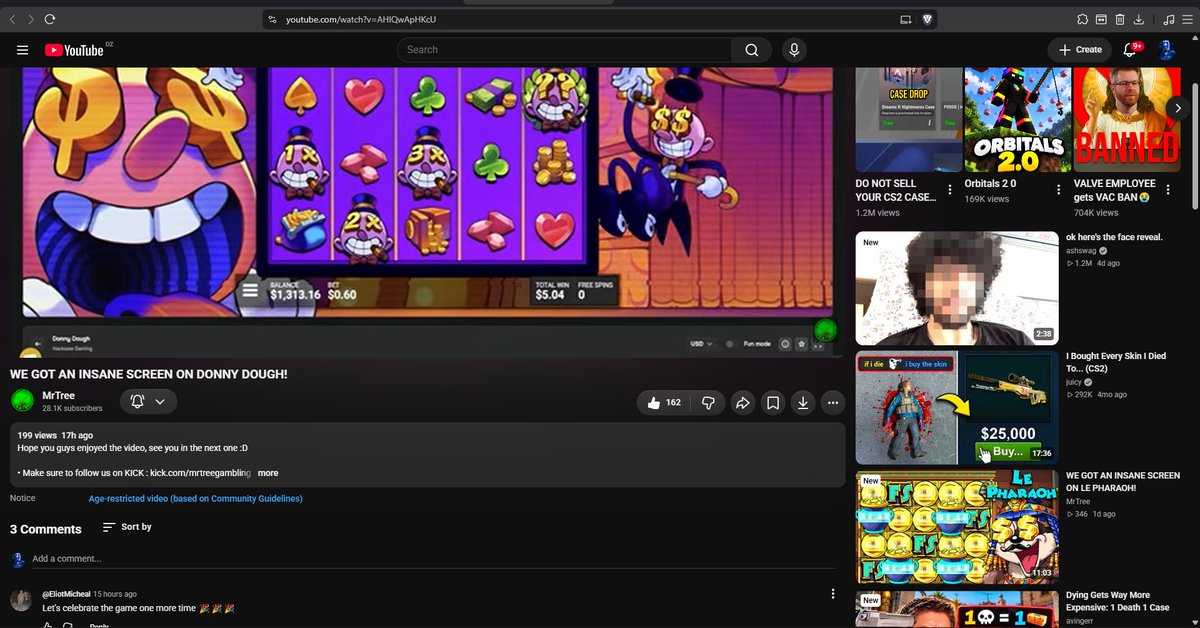Click the Add a comment field

(x=433, y=559)
